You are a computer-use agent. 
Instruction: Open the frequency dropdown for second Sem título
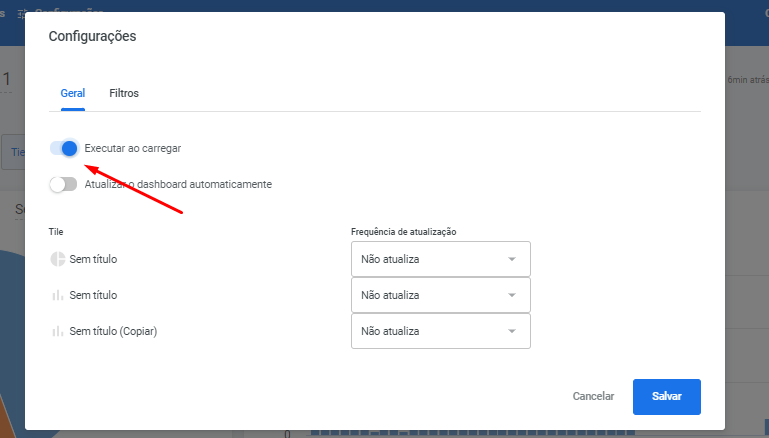(x=440, y=295)
